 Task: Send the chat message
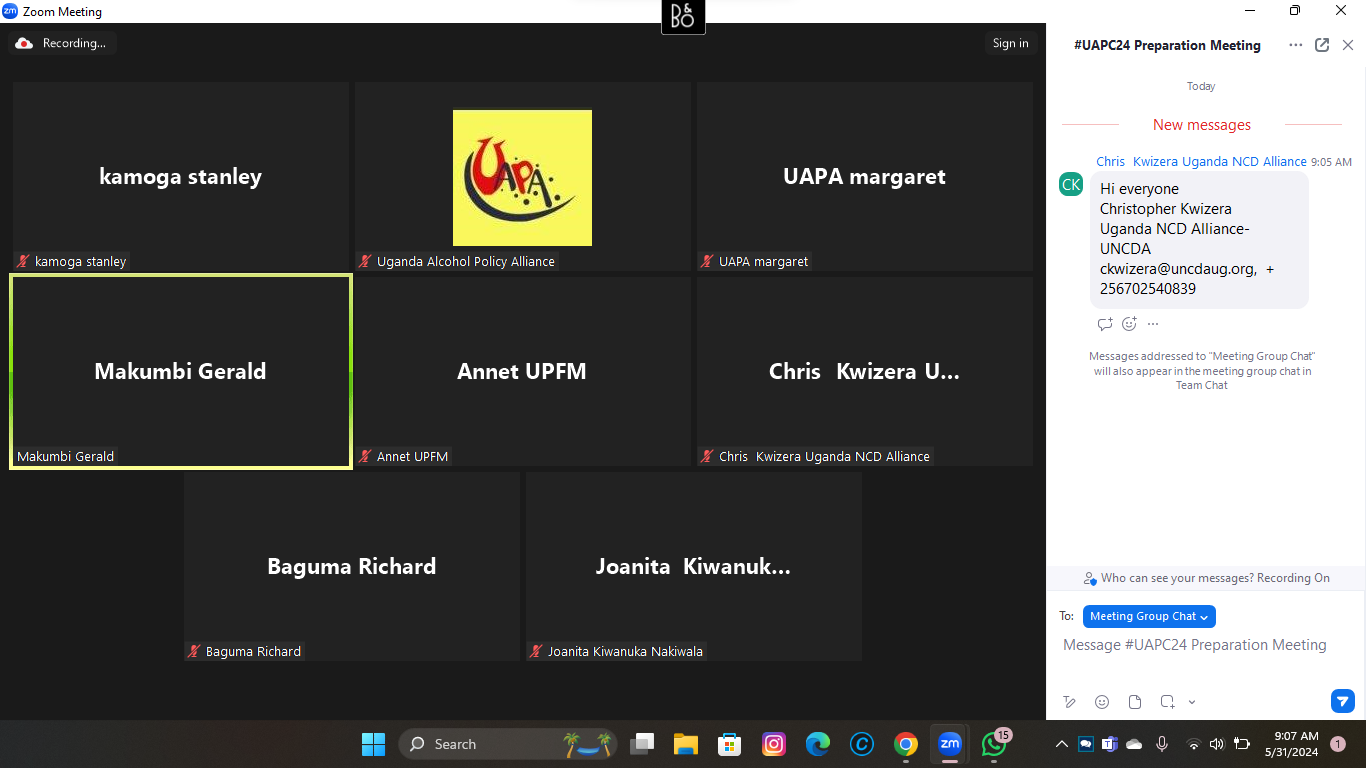[x=1343, y=701]
